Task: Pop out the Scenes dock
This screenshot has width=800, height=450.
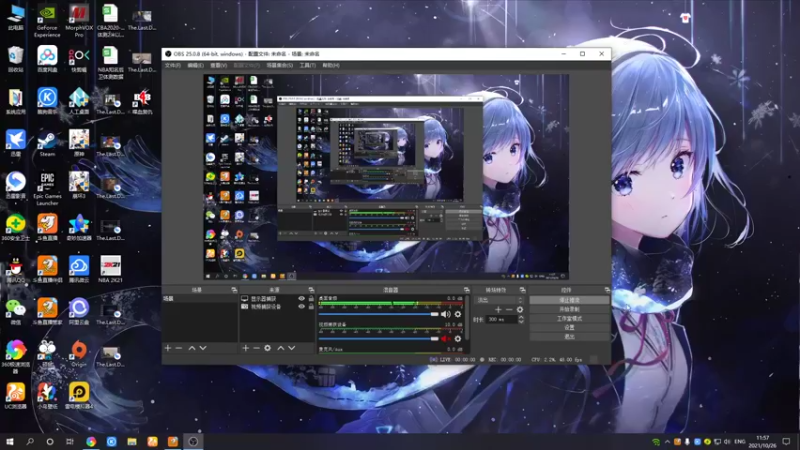Action: click(x=234, y=290)
